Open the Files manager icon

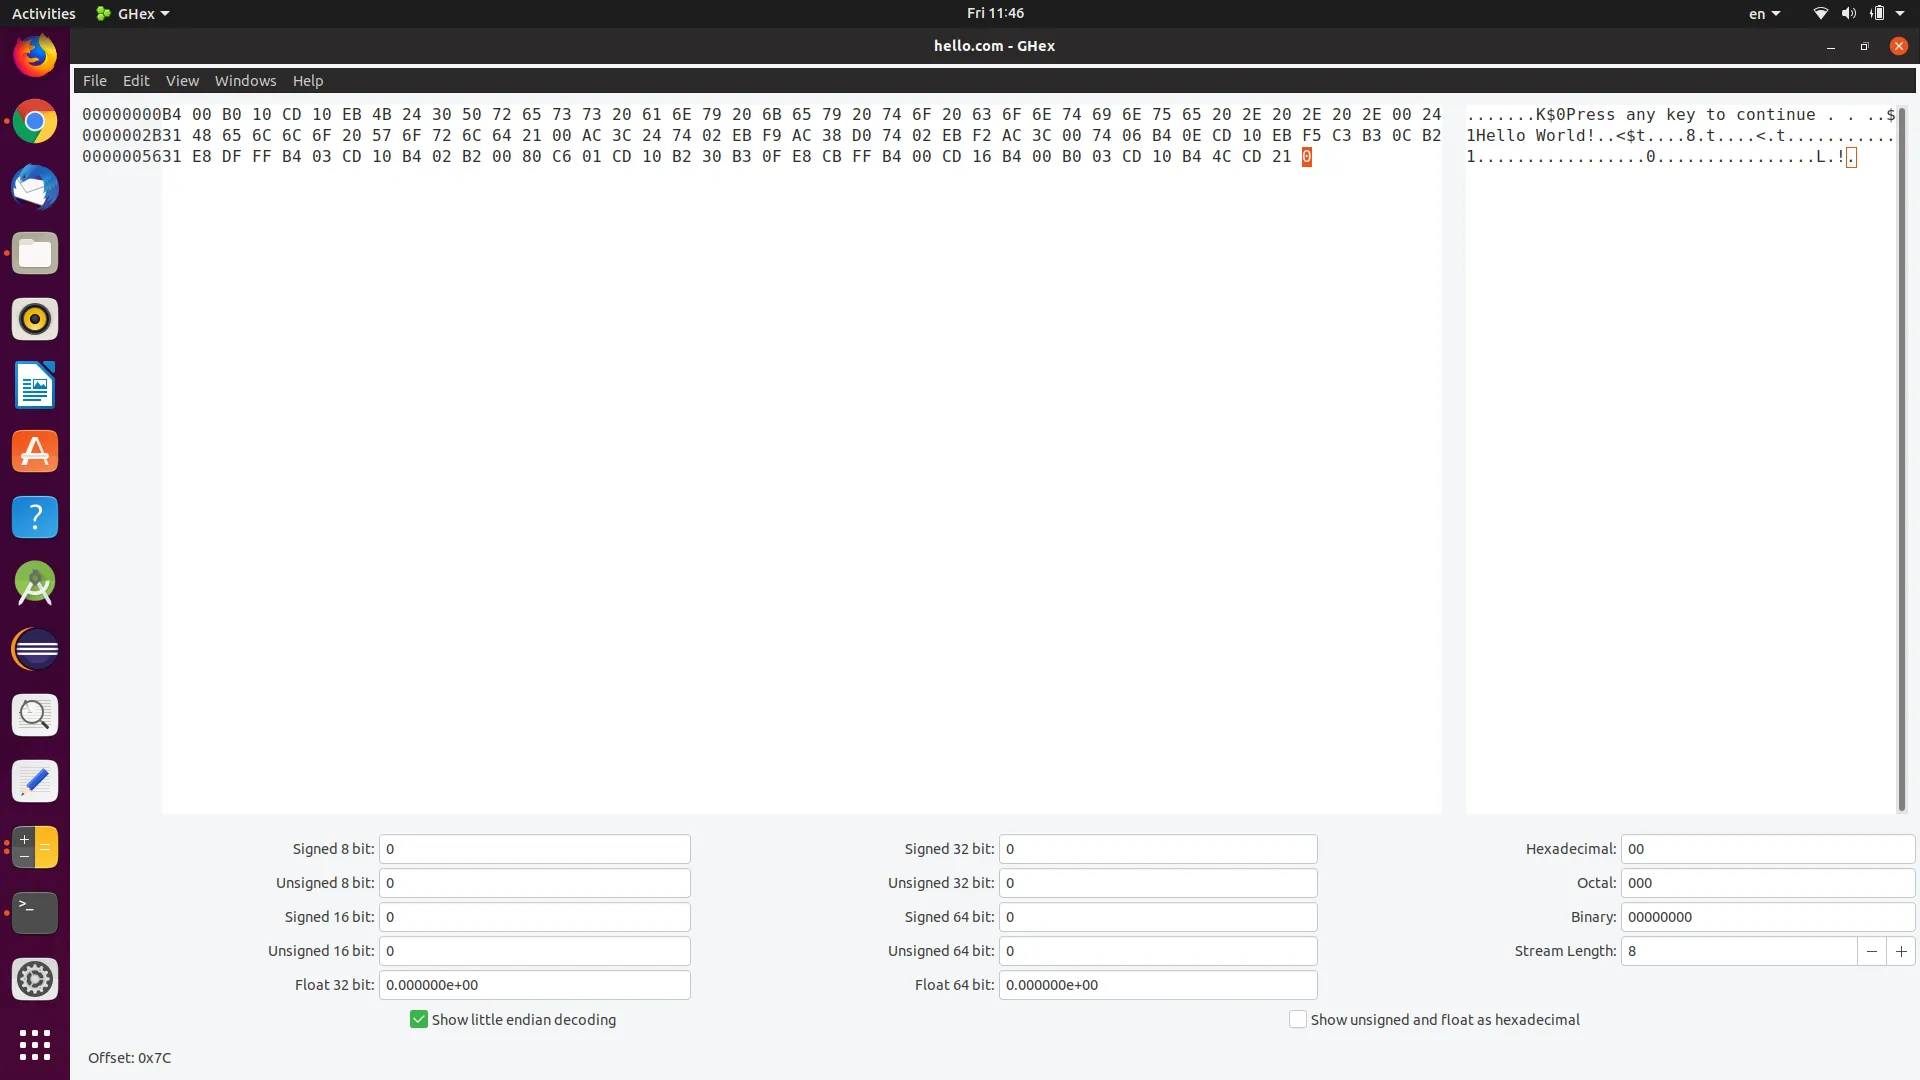coord(35,254)
